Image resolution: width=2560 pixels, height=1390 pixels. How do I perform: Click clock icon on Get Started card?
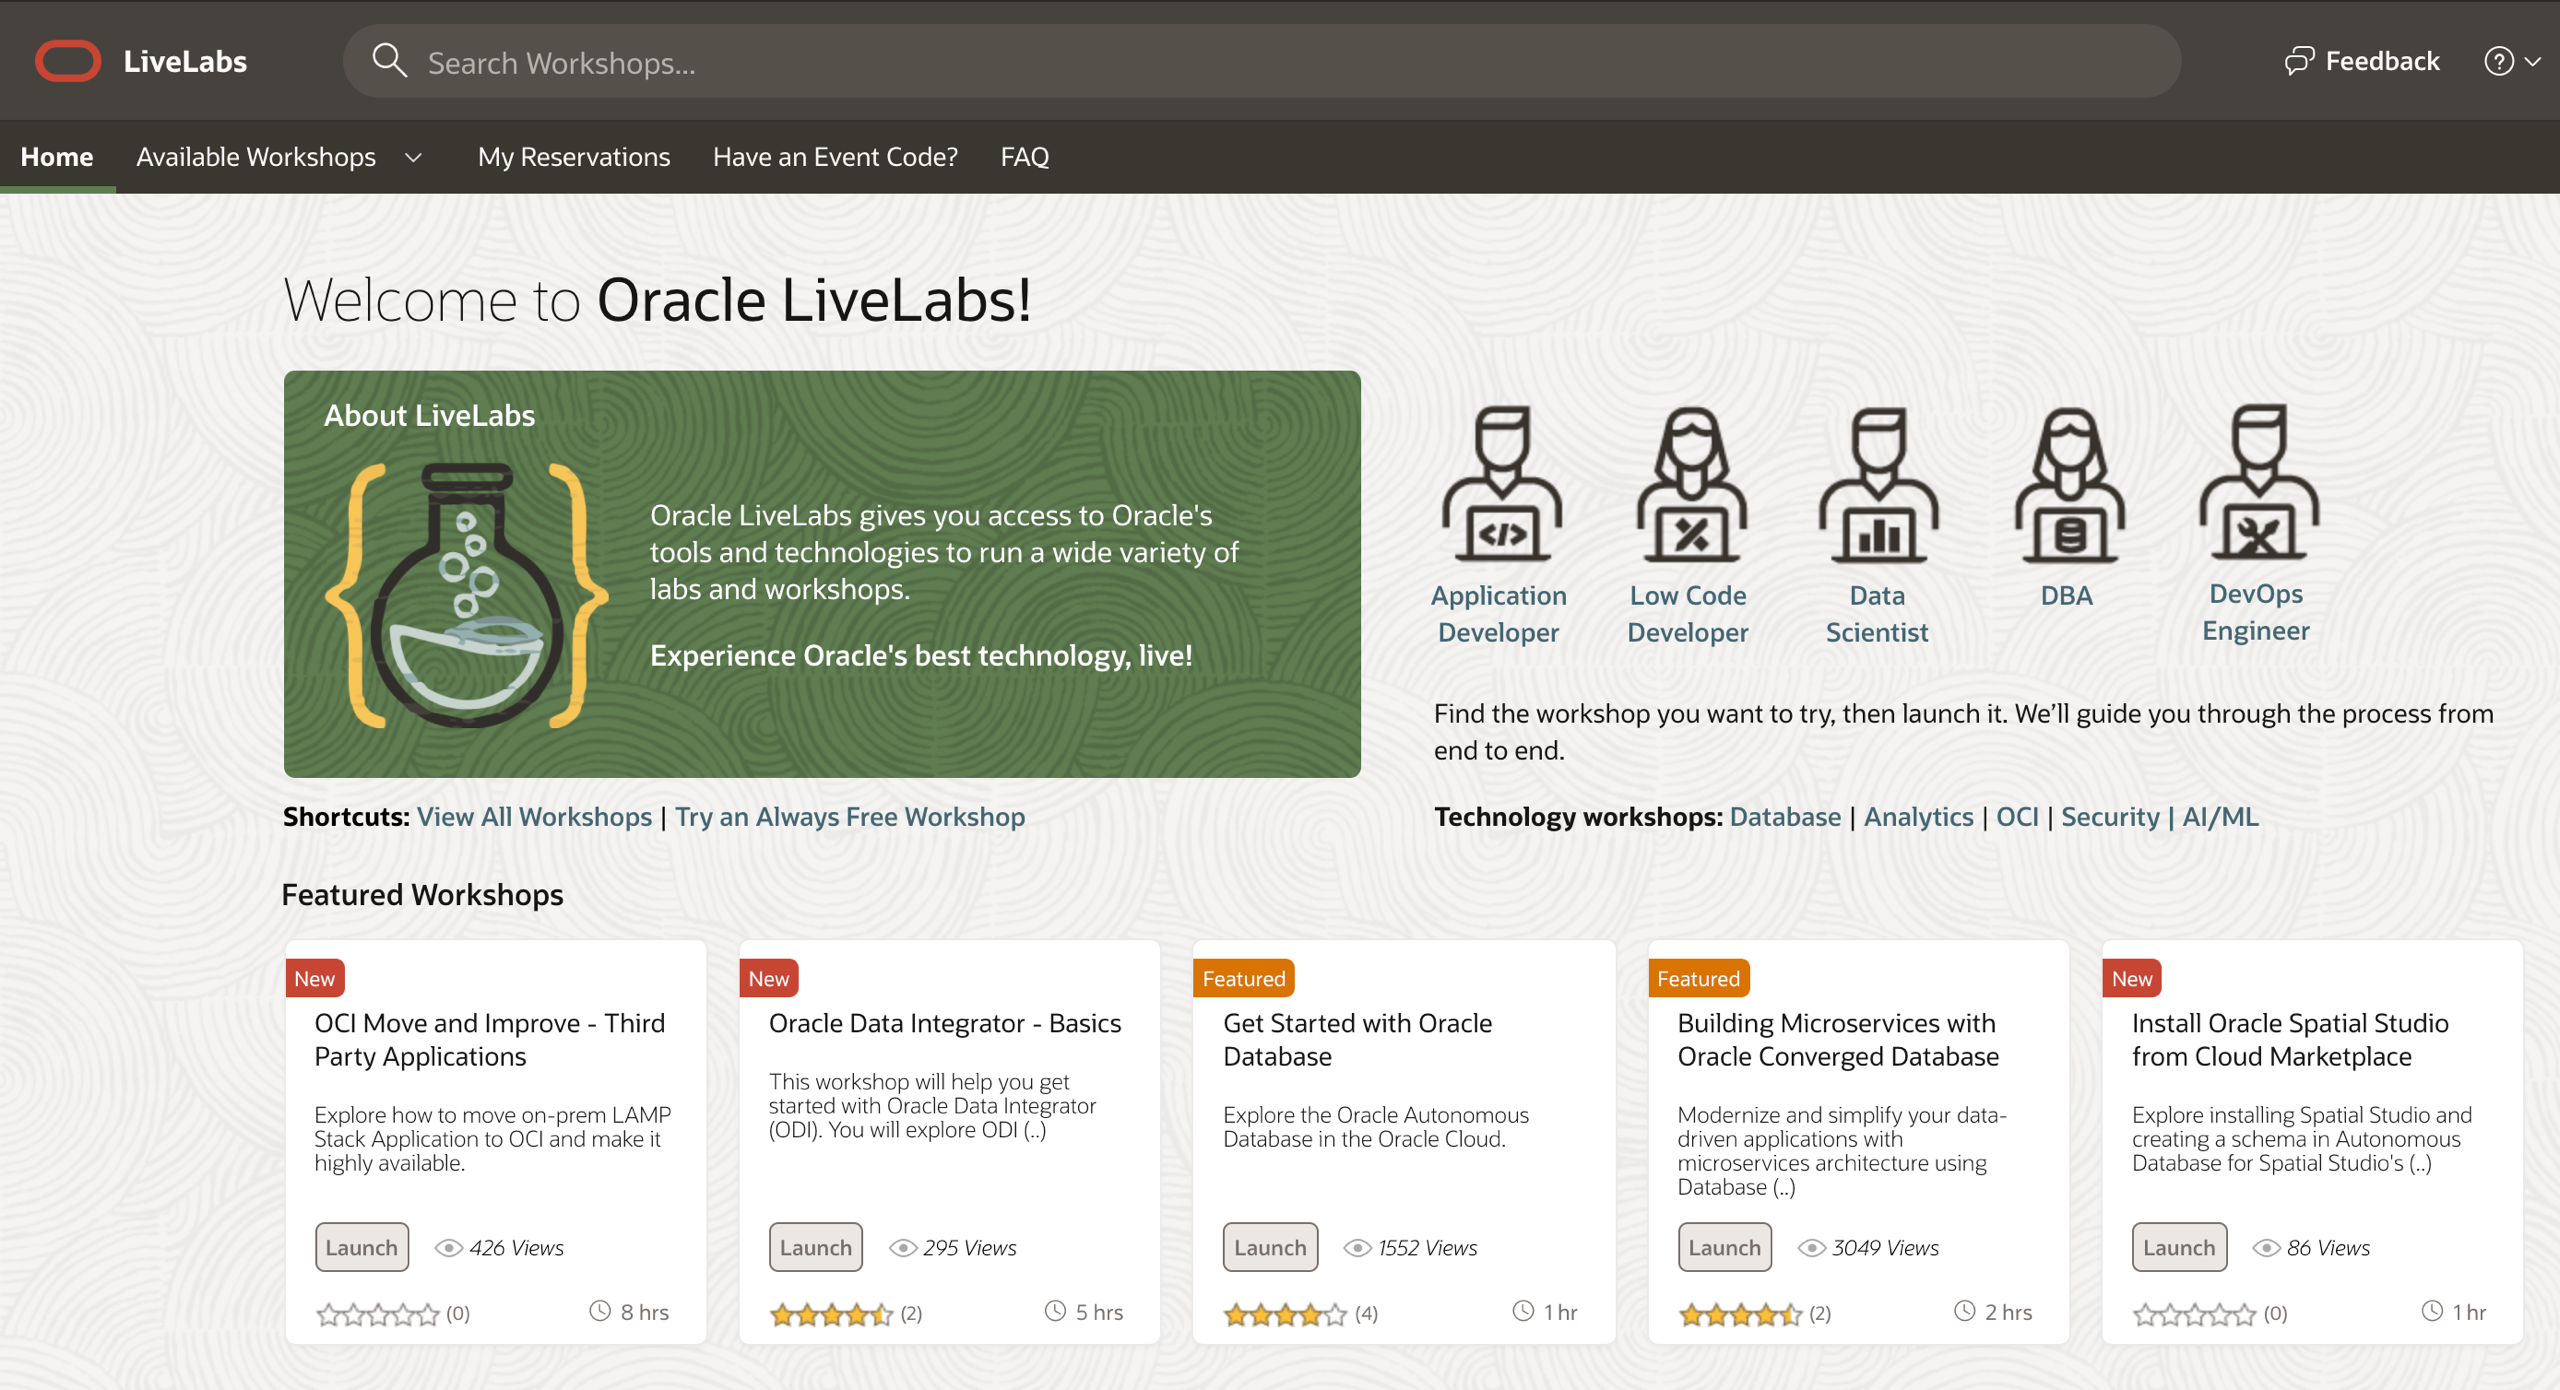(1522, 1311)
